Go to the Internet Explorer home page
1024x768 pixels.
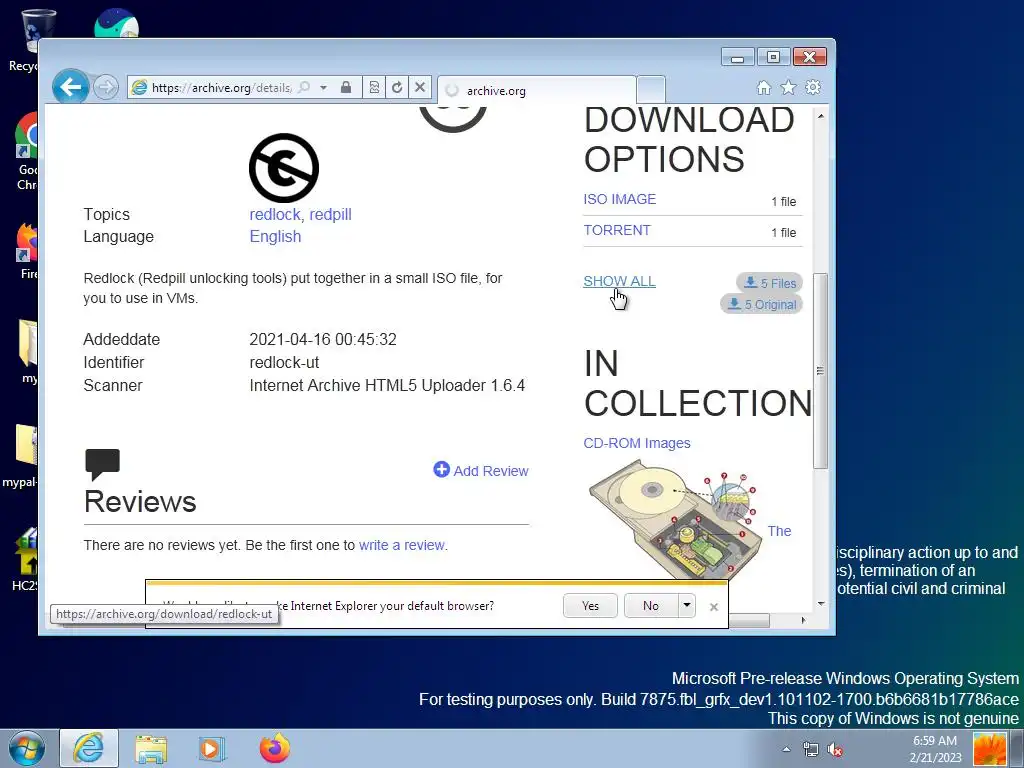(x=764, y=88)
